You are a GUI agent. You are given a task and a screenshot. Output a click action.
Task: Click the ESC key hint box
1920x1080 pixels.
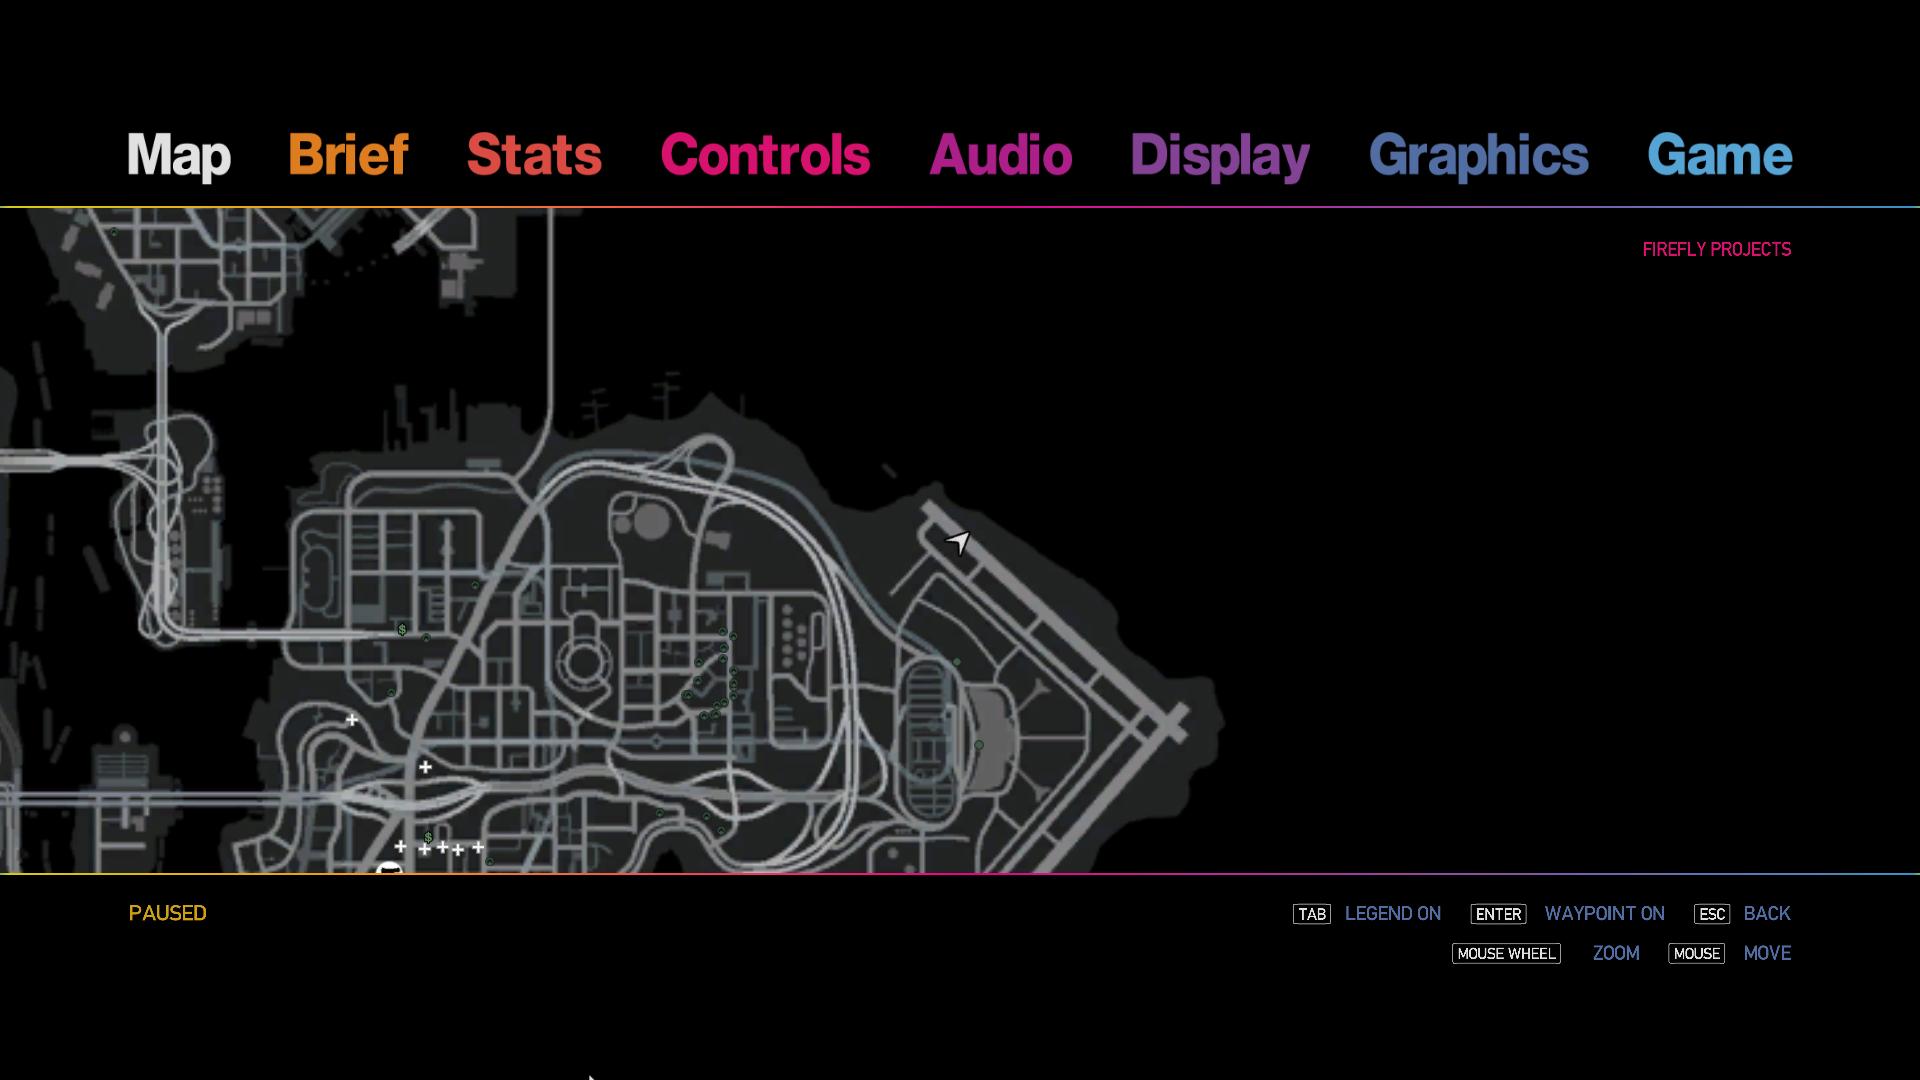coord(1712,914)
